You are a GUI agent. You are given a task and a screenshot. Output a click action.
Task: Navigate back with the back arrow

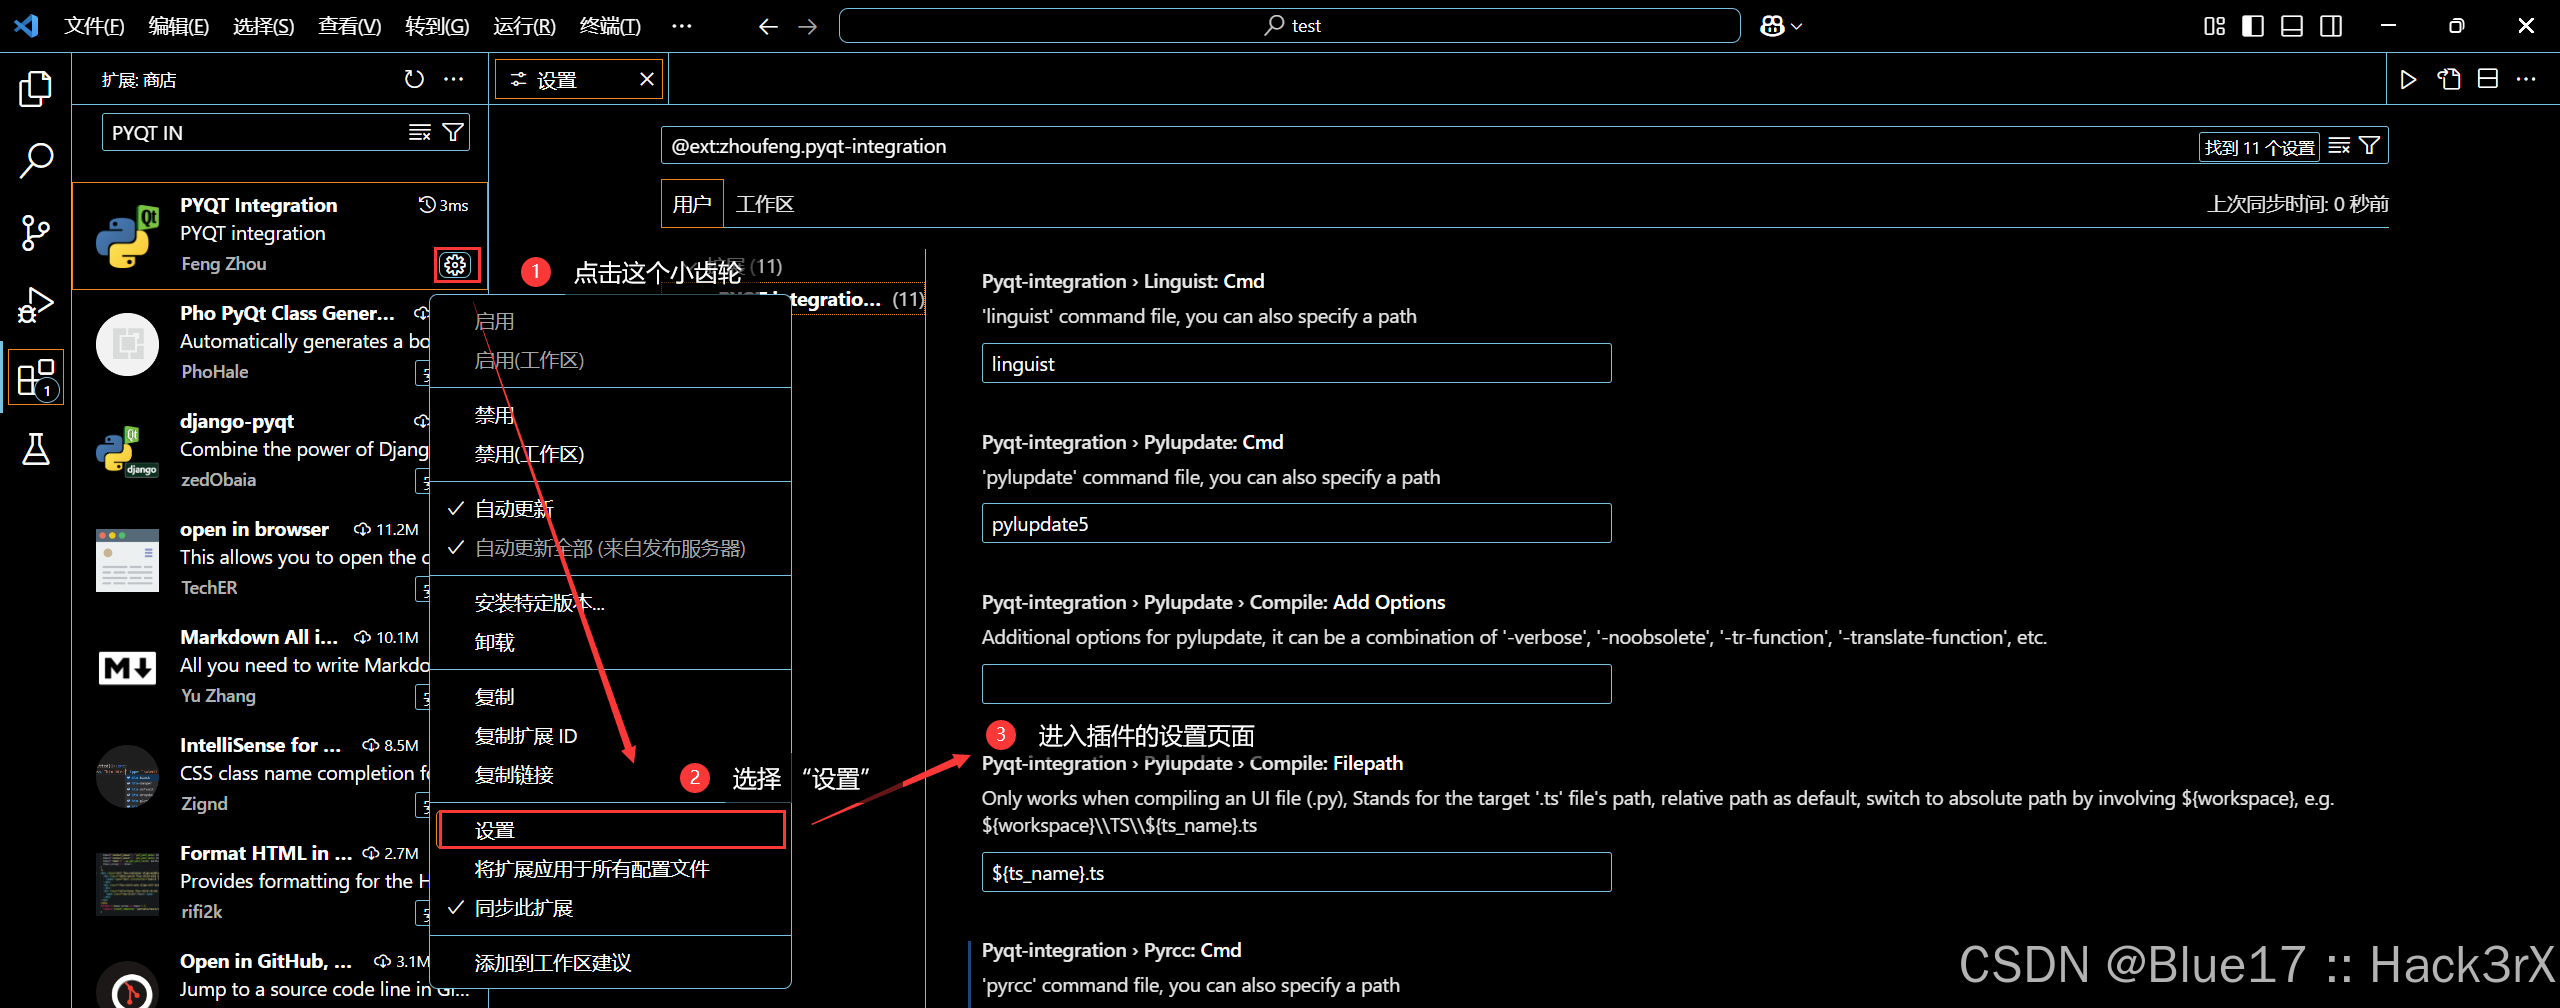pyautogui.click(x=768, y=26)
